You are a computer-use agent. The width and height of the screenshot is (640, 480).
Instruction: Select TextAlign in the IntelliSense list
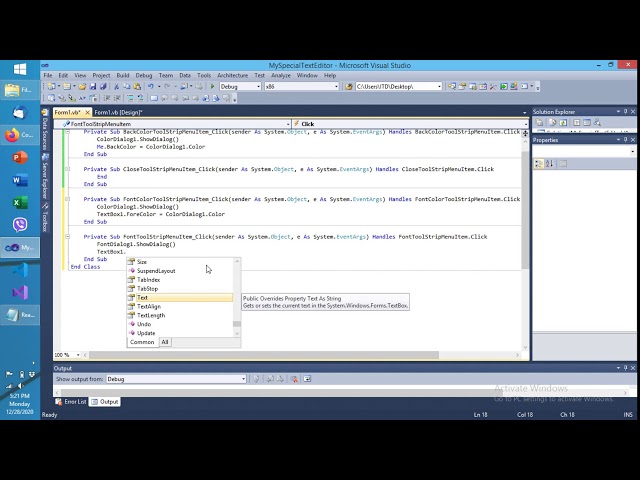click(180, 307)
